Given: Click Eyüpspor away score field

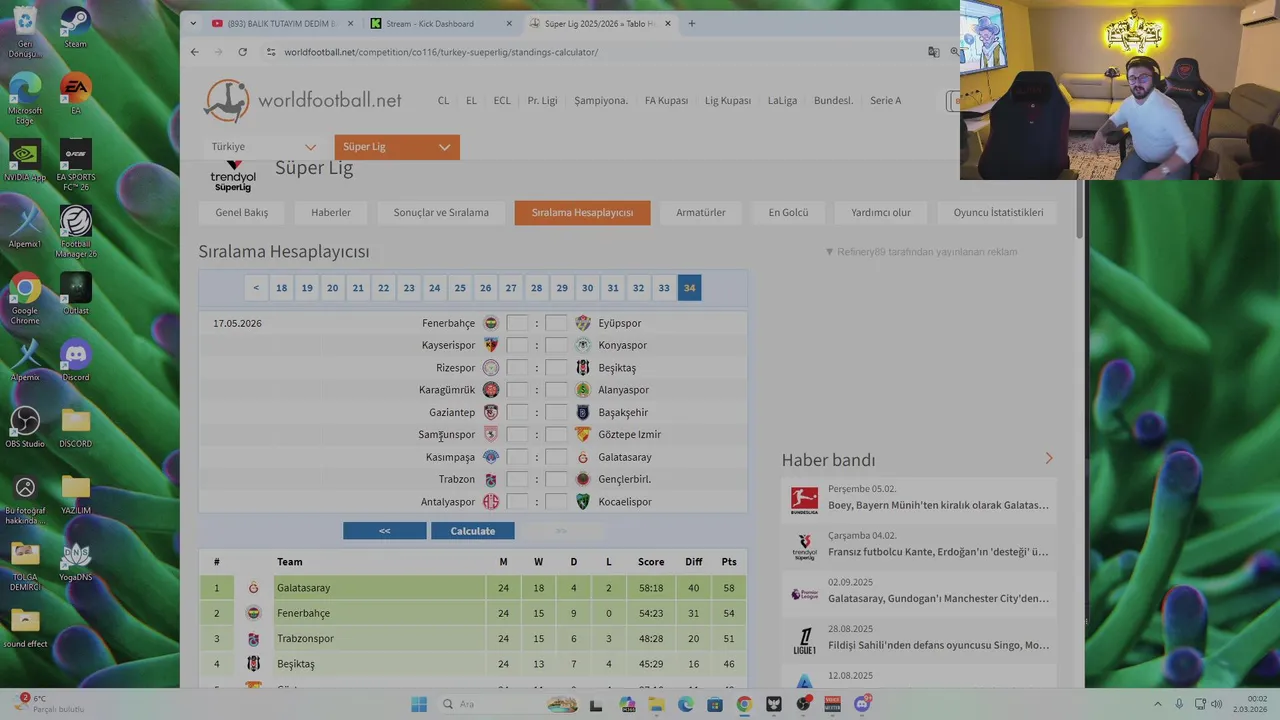Looking at the screenshot, I should (556, 323).
